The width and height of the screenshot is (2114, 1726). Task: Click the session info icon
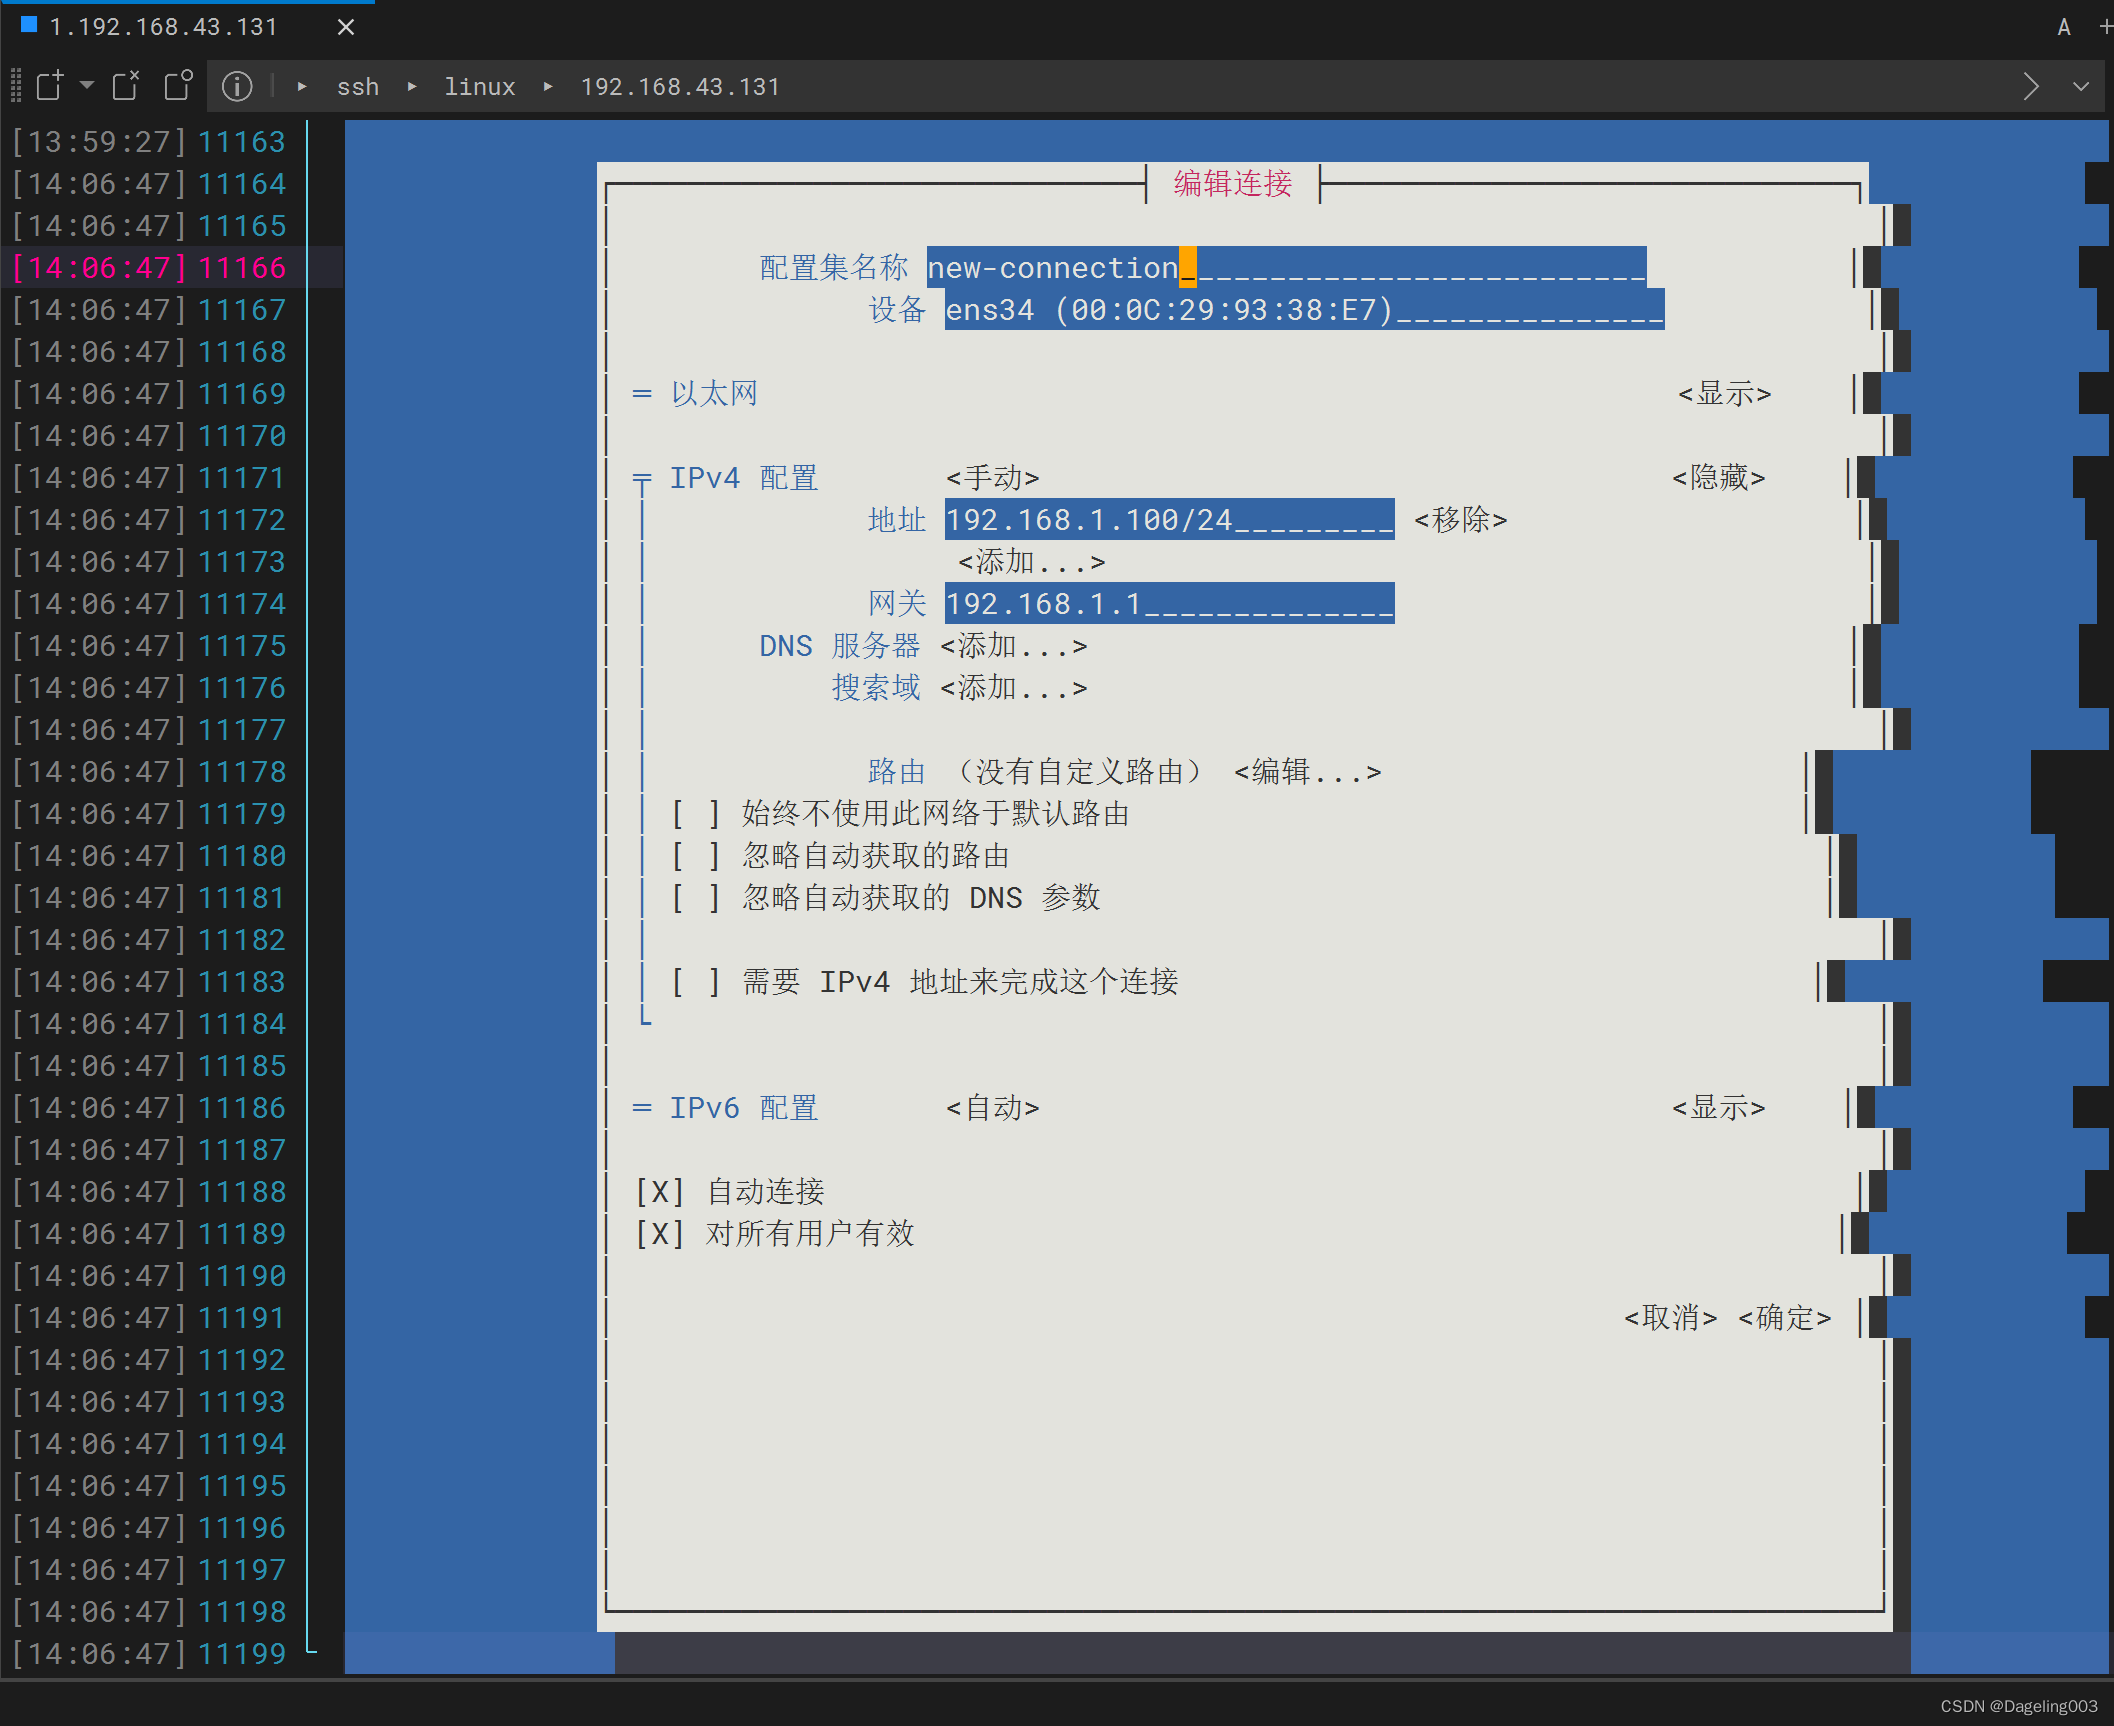(x=237, y=87)
